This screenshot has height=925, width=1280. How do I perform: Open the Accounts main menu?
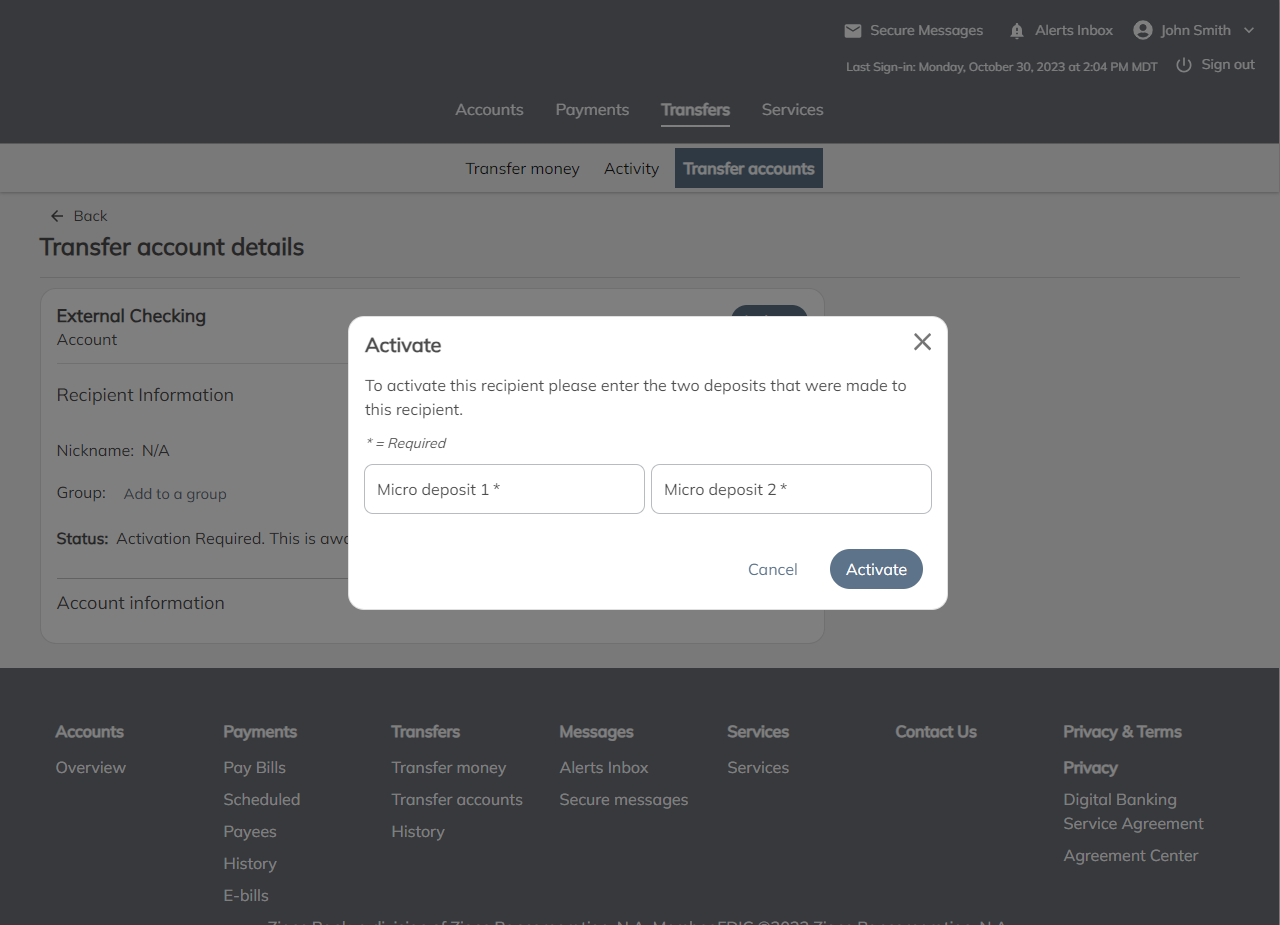point(489,110)
